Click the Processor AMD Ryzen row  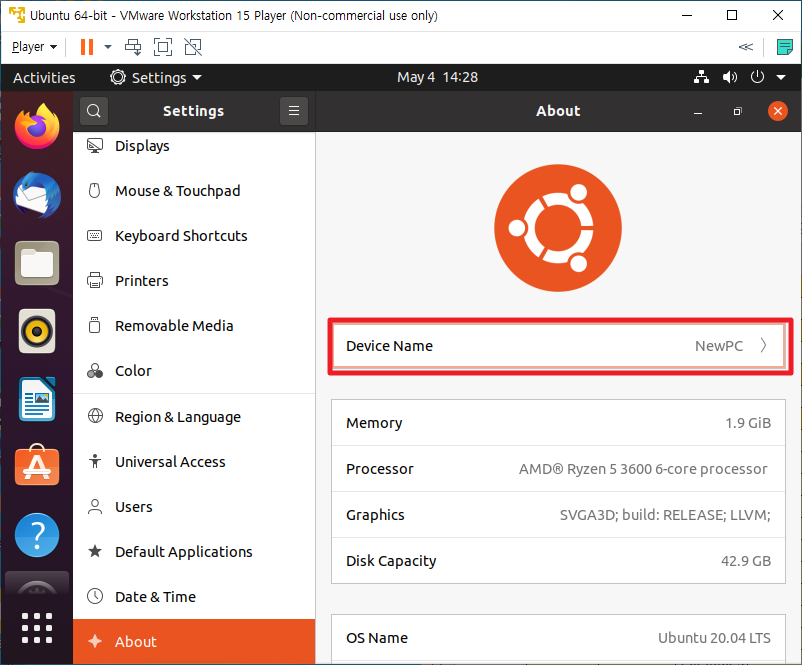559,469
